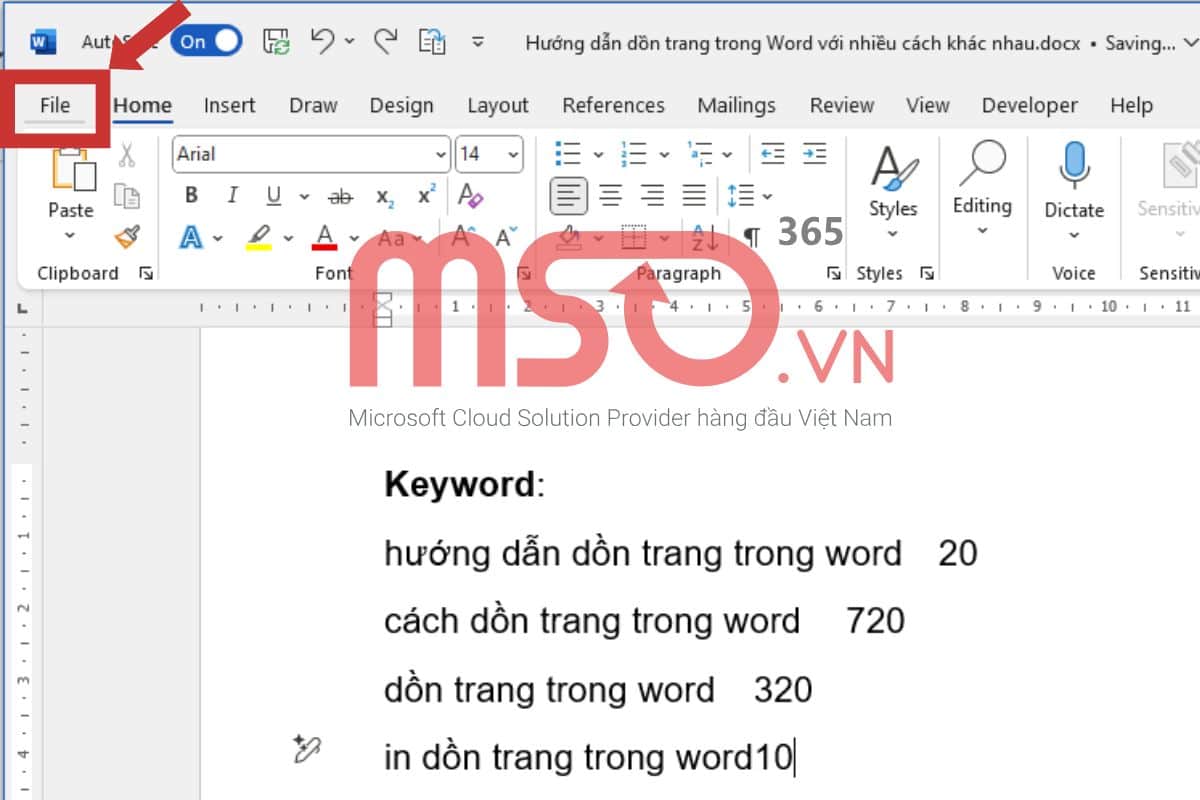Cut the selection with the scissors icon
Viewport: 1200px width, 800px height.
tap(127, 155)
